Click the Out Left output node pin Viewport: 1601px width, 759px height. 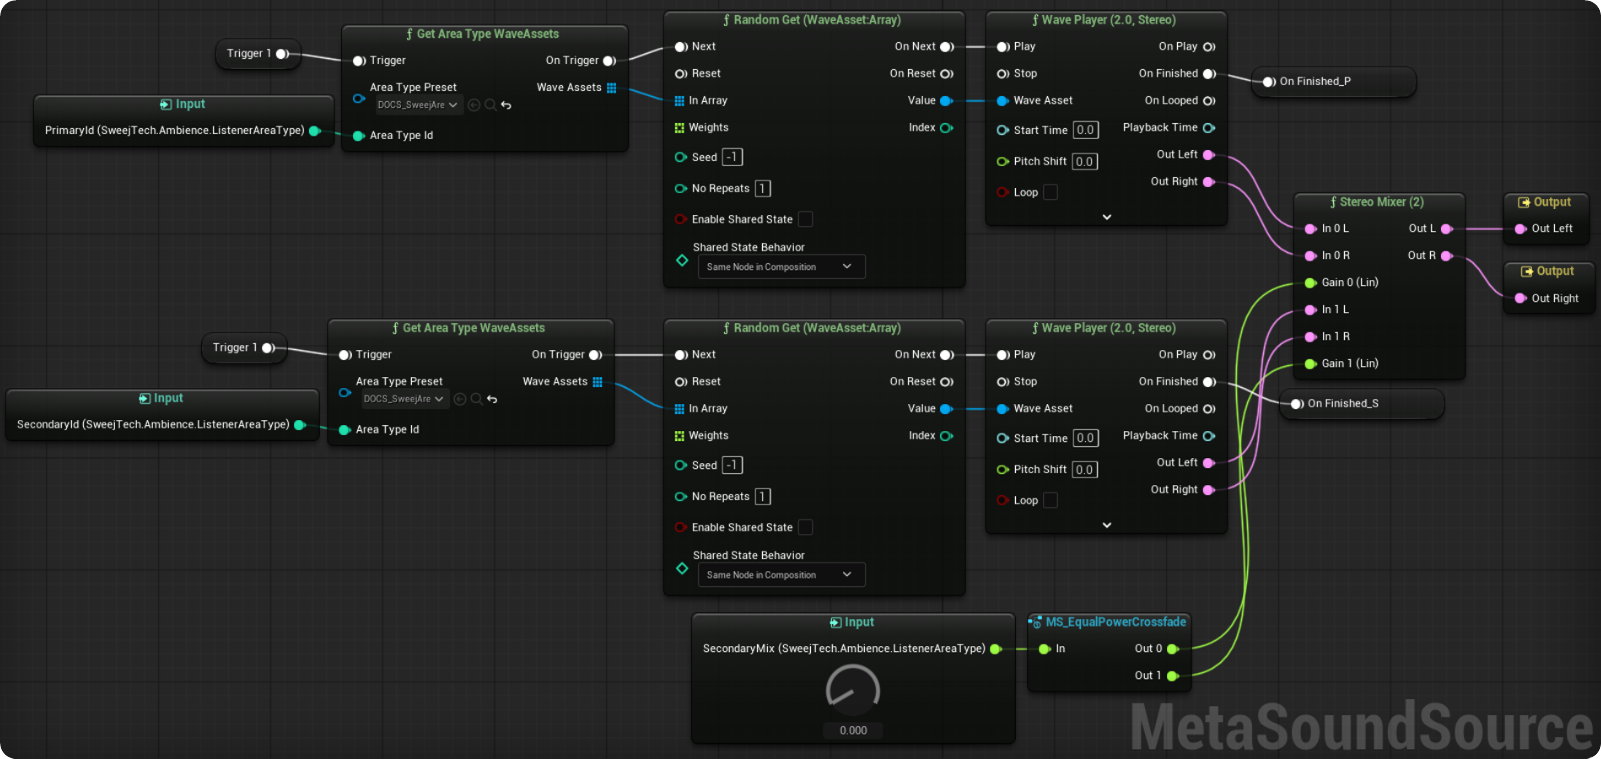pyautogui.click(x=1521, y=229)
